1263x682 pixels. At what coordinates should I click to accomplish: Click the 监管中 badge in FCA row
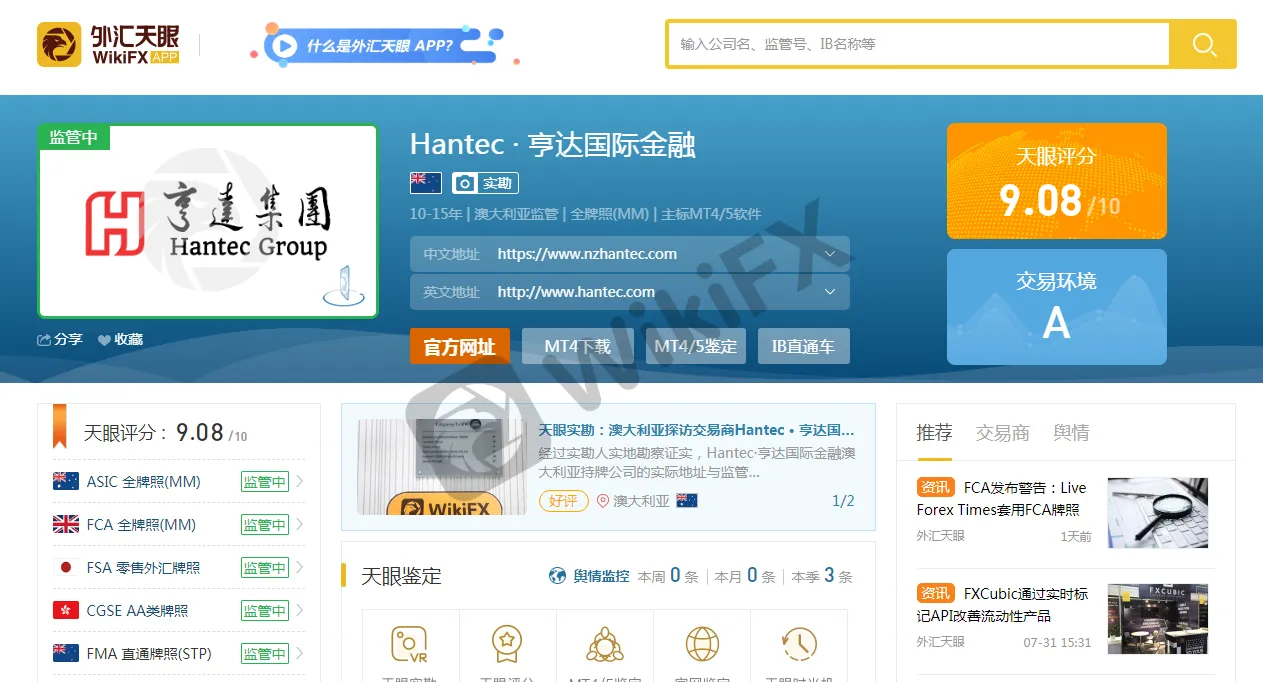(x=264, y=525)
